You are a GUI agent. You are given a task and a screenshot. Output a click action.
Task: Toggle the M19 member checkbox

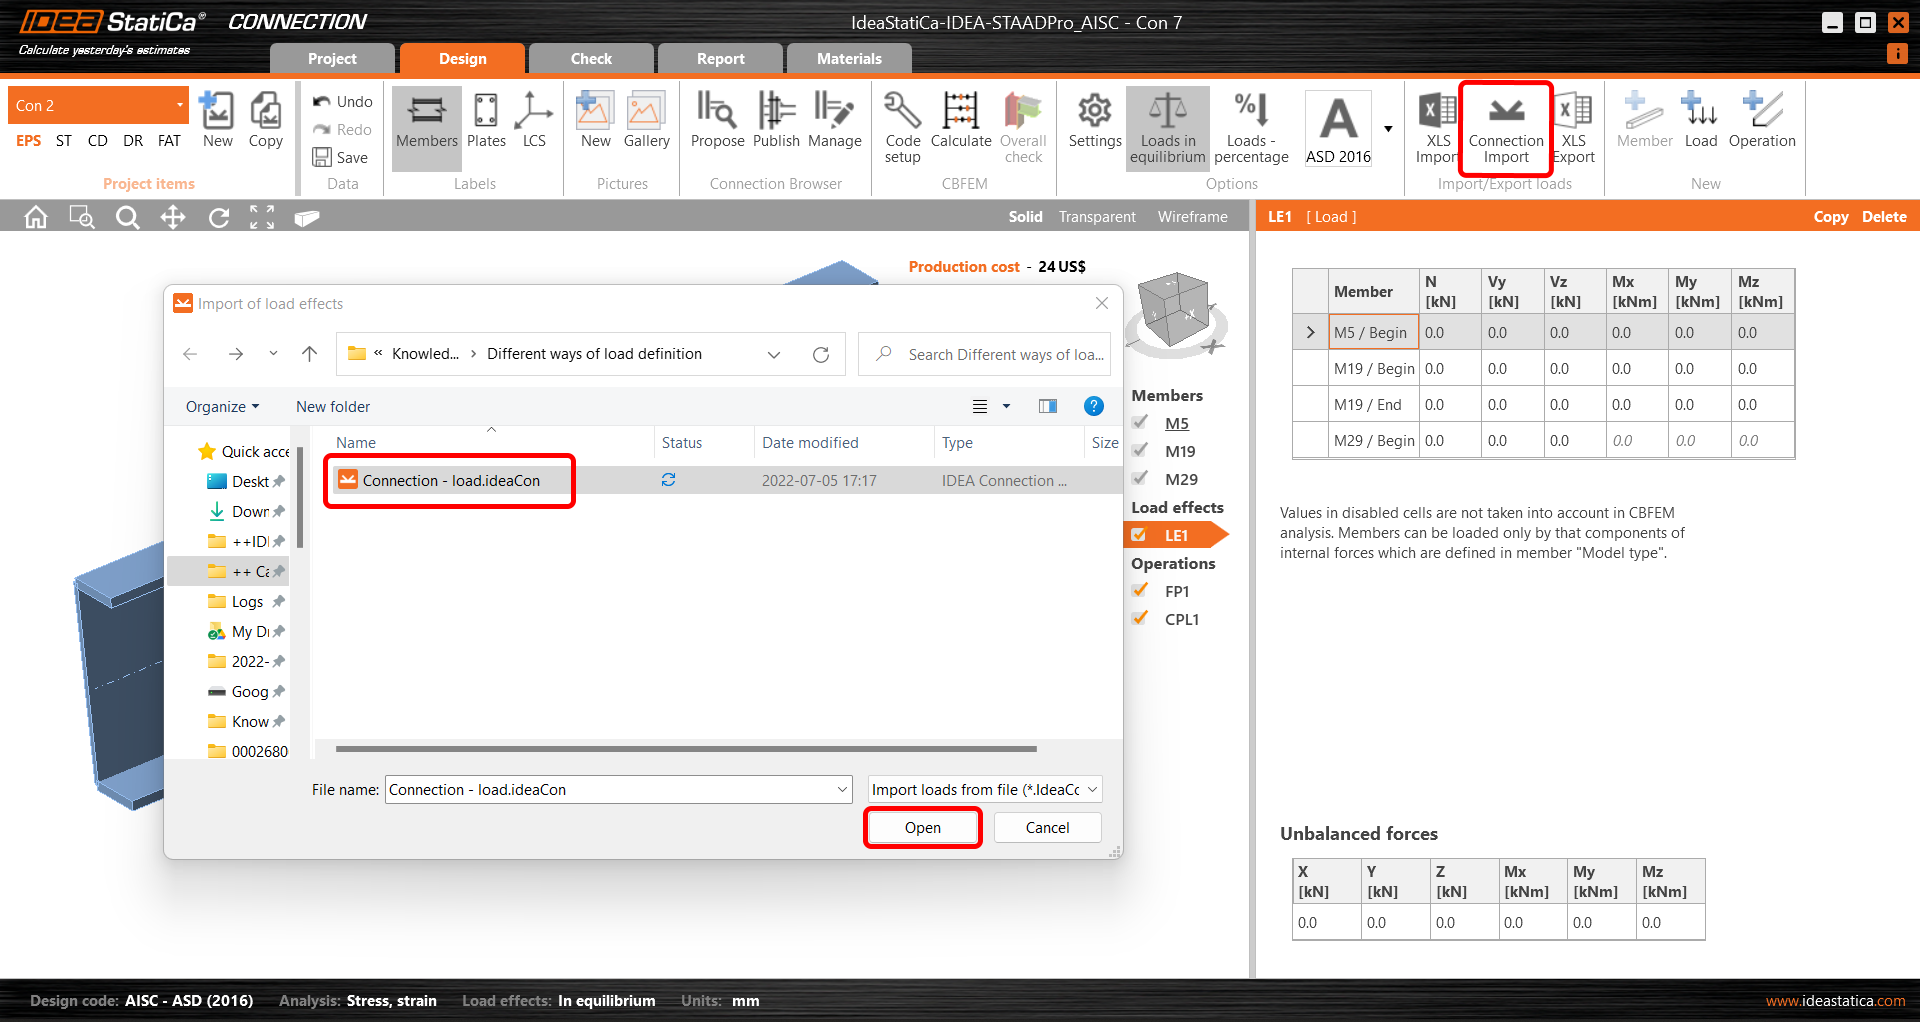pos(1139,451)
